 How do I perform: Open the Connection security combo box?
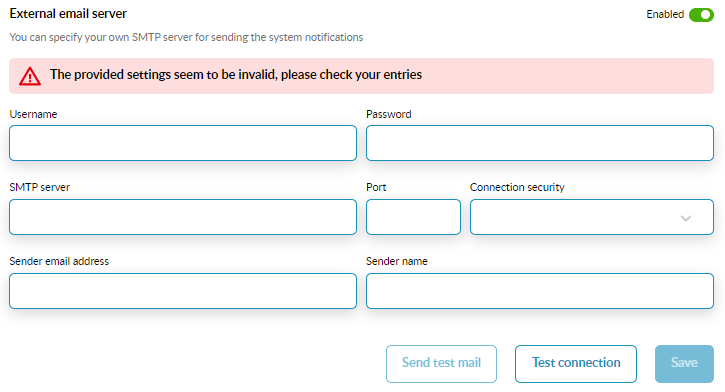click(592, 217)
